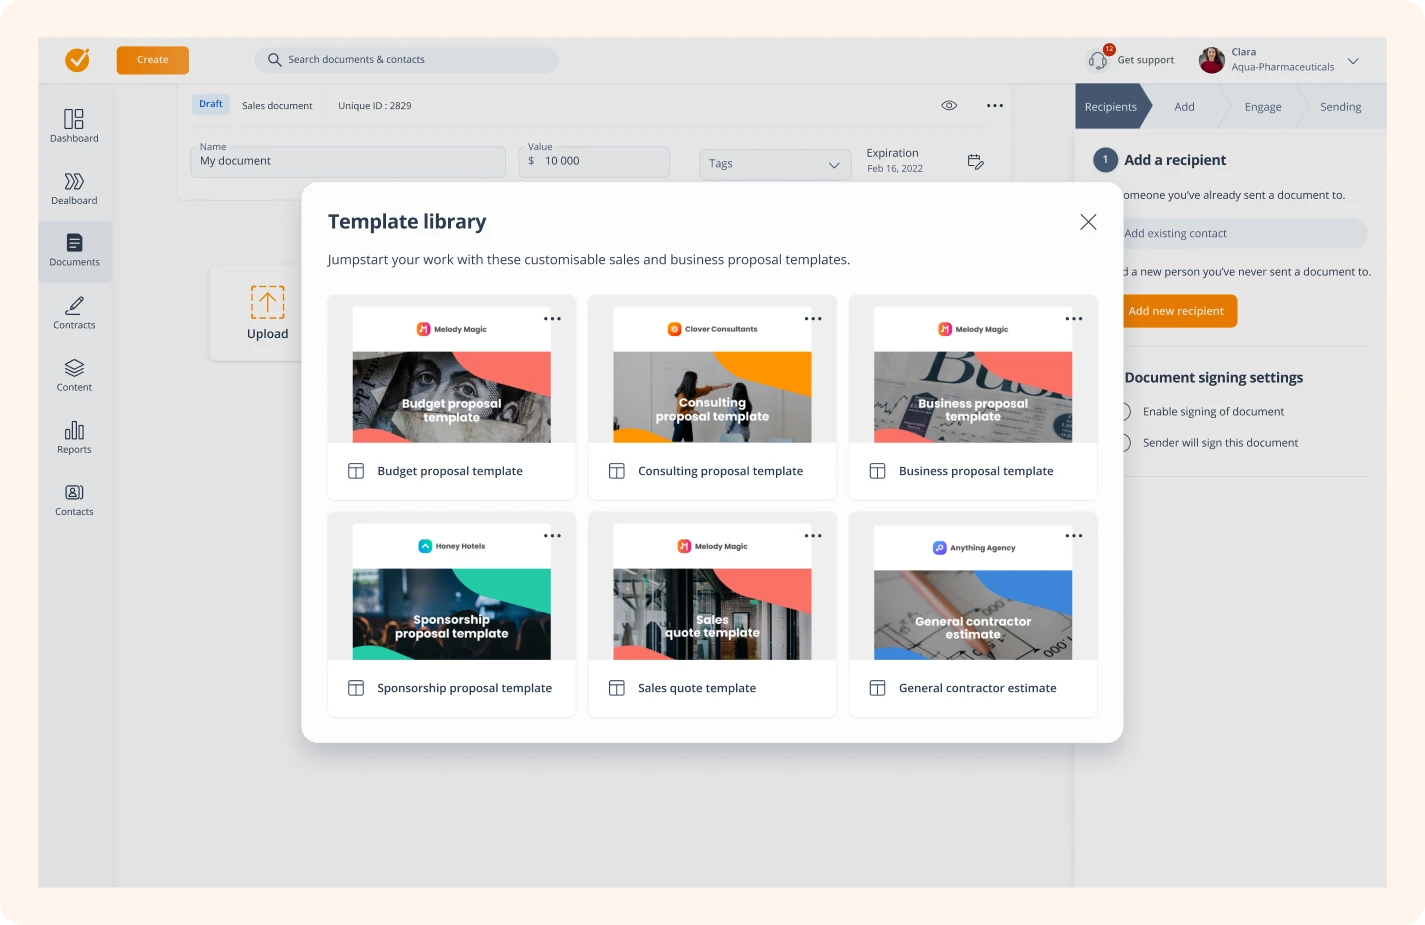1425x925 pixels.
Task: Open the Contracts section
Action: click(73, 312)
